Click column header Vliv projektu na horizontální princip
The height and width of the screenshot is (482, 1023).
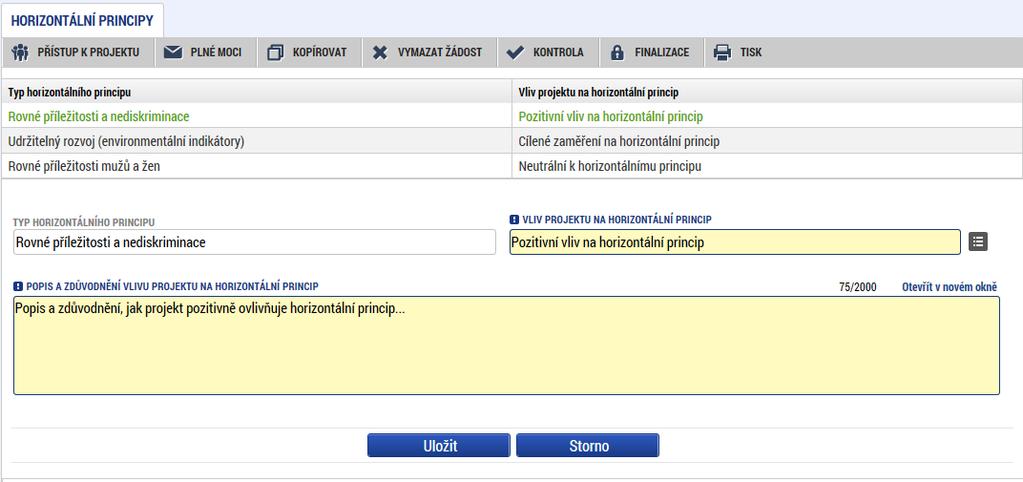pos(767,92)
